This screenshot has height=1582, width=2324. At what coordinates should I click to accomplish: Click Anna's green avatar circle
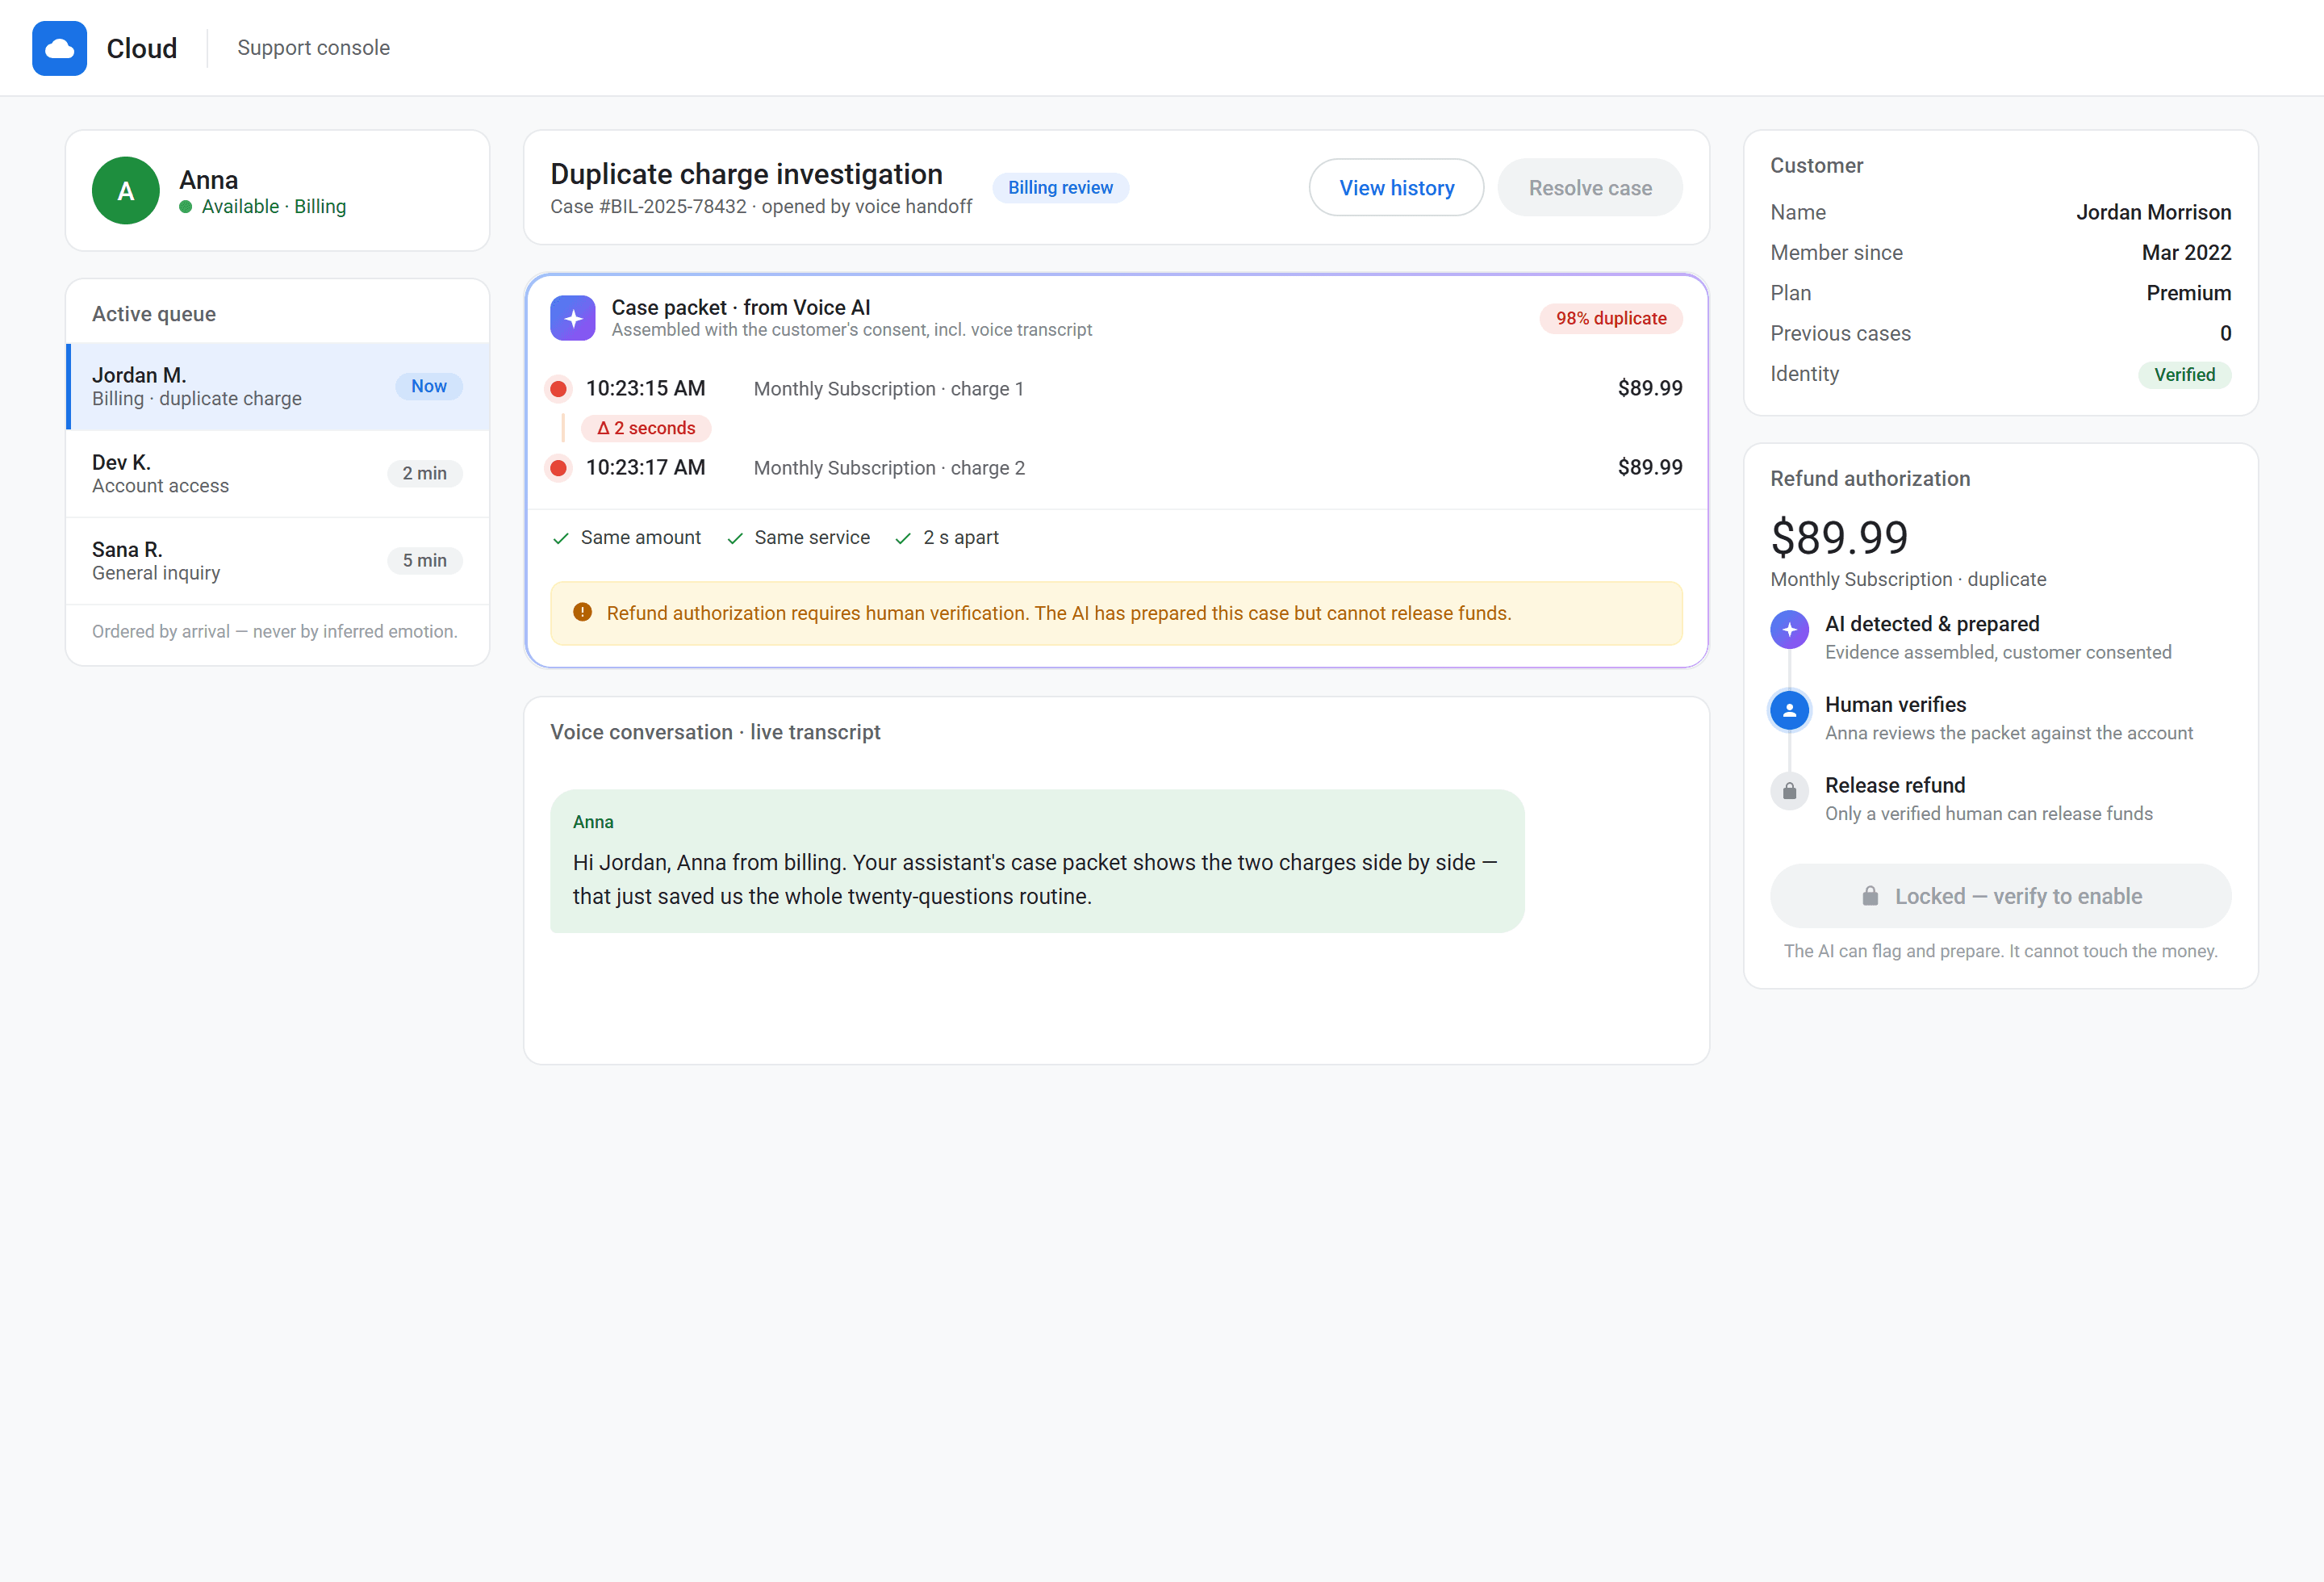[x=126, y=191]
